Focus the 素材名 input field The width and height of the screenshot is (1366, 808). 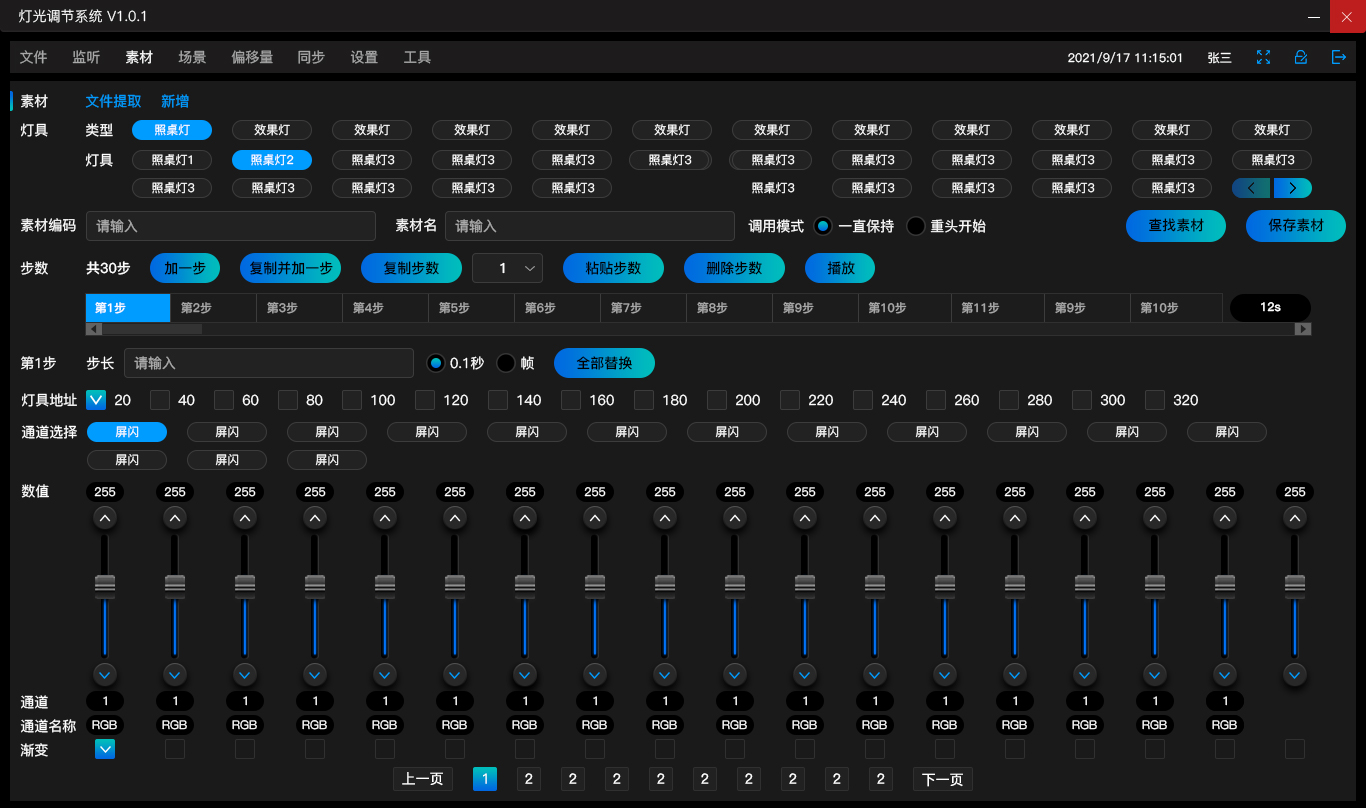pyautogui.click(x=590, y=226)
